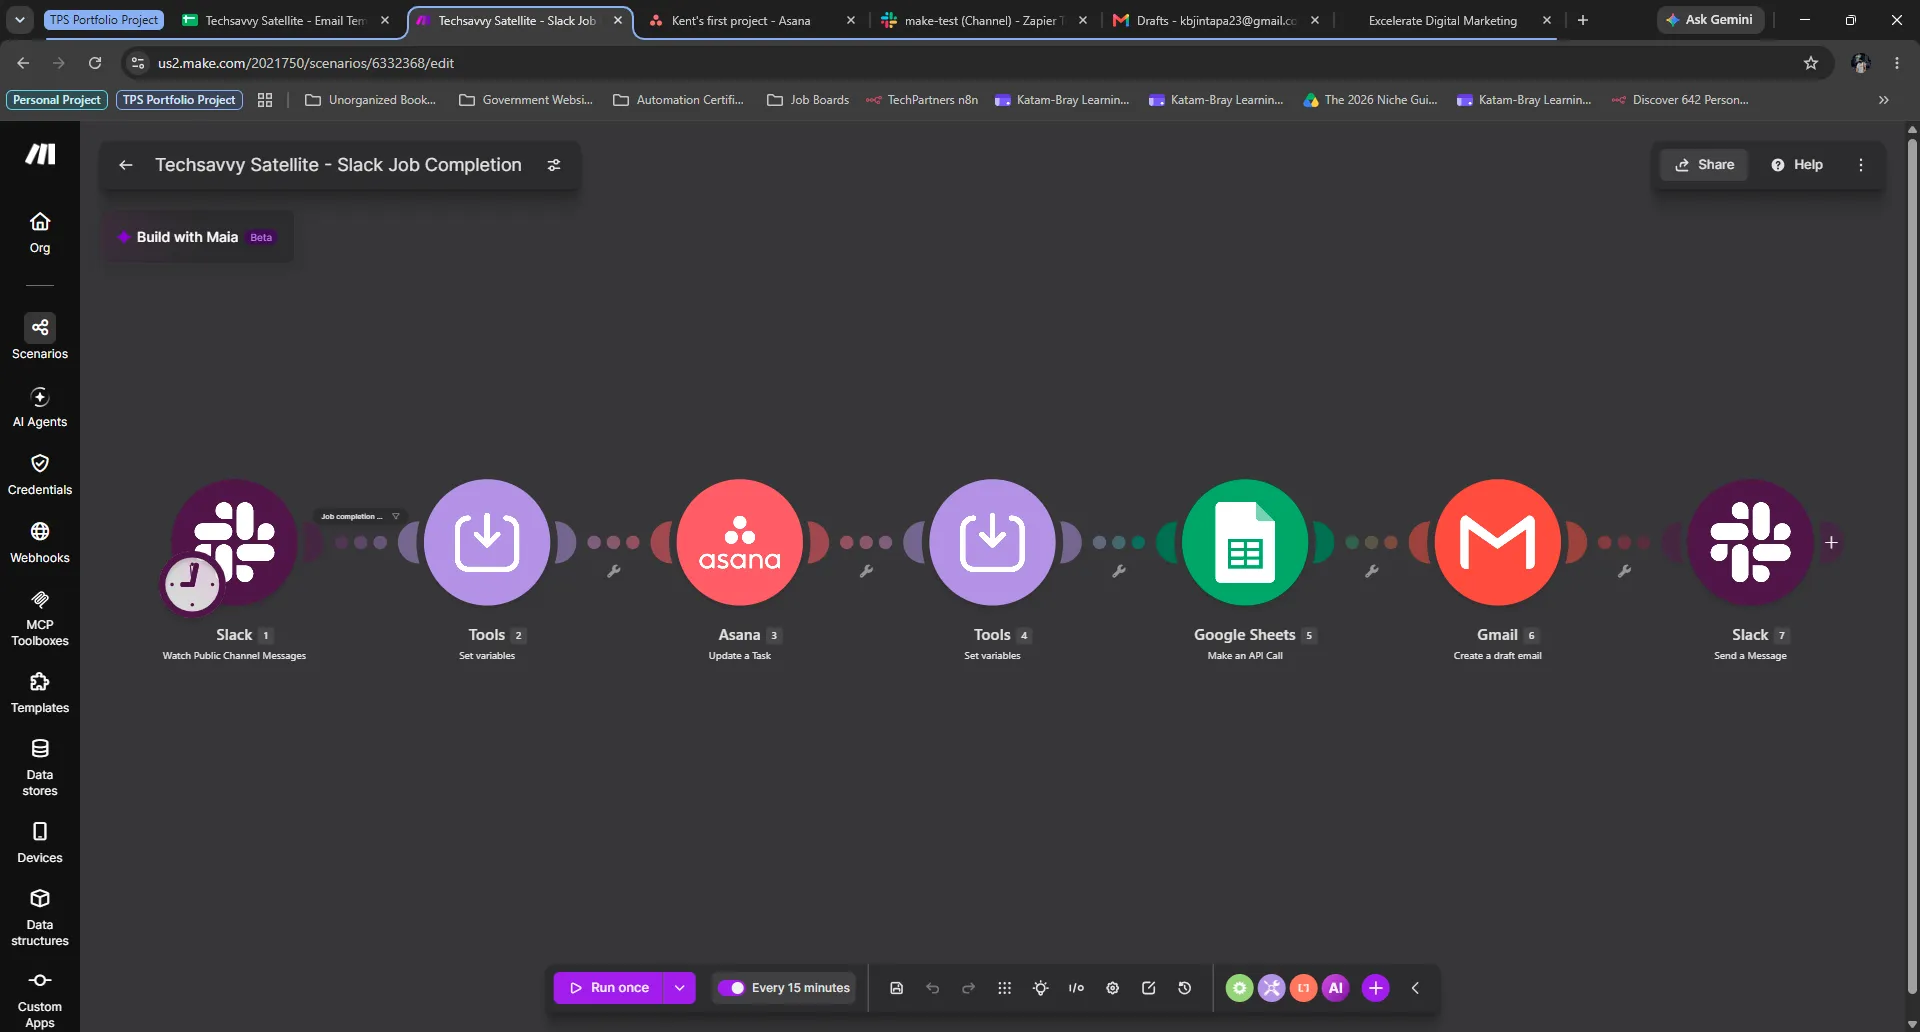This screenshot has height=1032, width=1920.
Task: Open the Tools 2 Set variables module
Action: point(487,542)
